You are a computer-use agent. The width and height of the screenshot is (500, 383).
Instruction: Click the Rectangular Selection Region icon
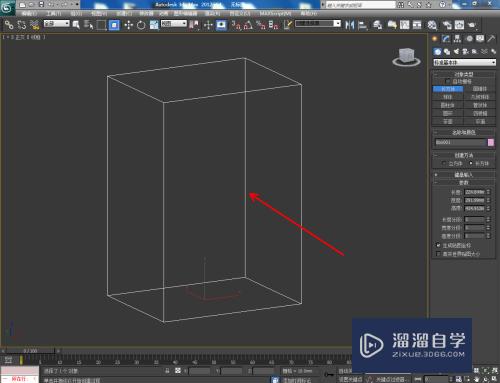coord(101,25)
